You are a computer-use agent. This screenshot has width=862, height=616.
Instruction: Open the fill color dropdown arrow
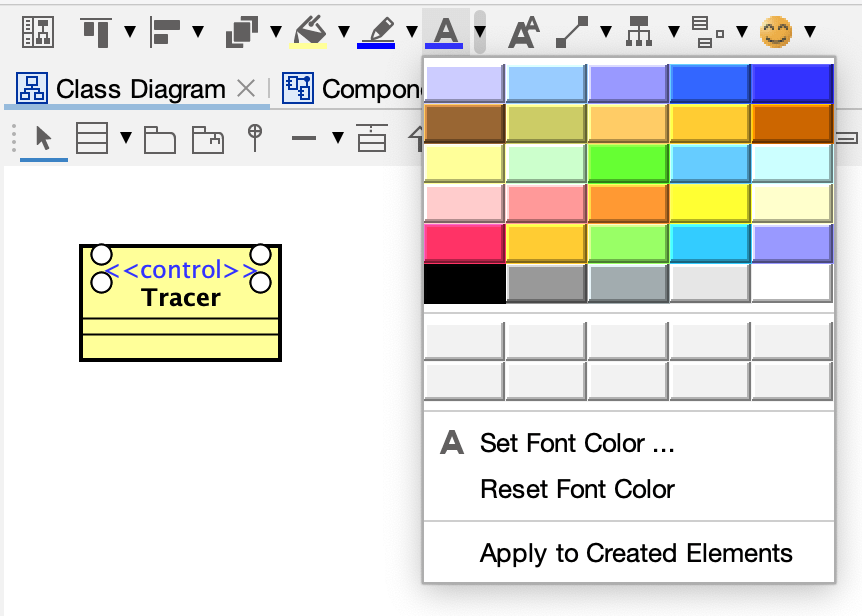(x=344, y=31)
